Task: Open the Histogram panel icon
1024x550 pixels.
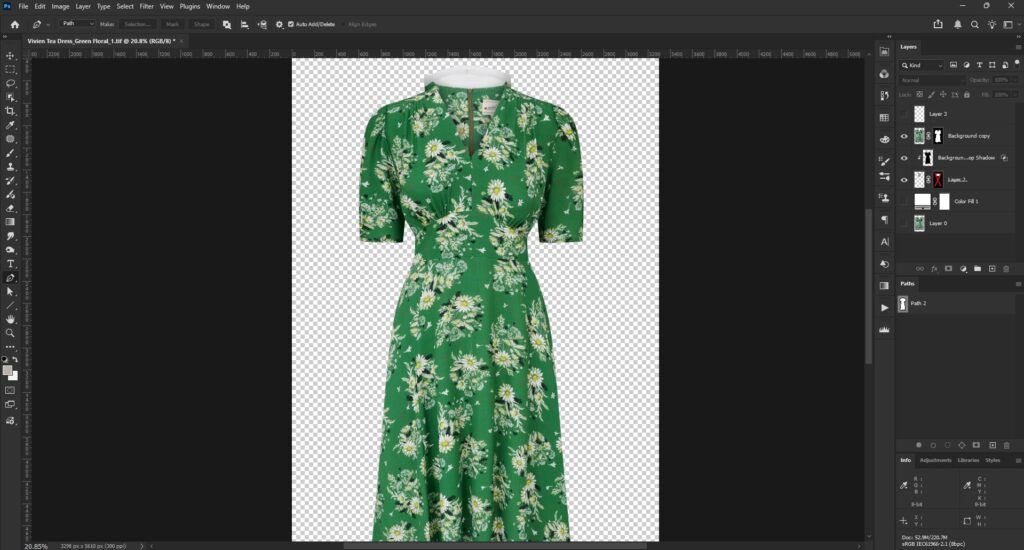Action: [x=884, y=330]
